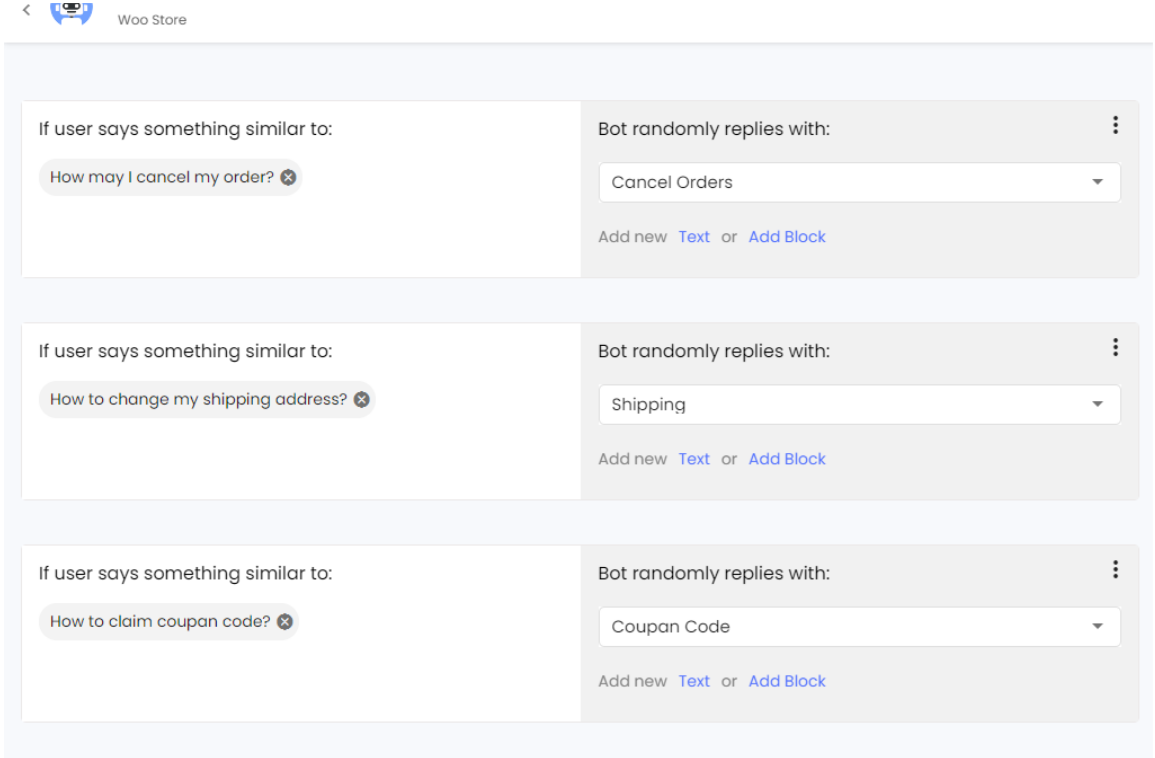Open the Cancel Orders block dropdown
The height and width of the screenshot is (758, 1155).
coord(859,182)
